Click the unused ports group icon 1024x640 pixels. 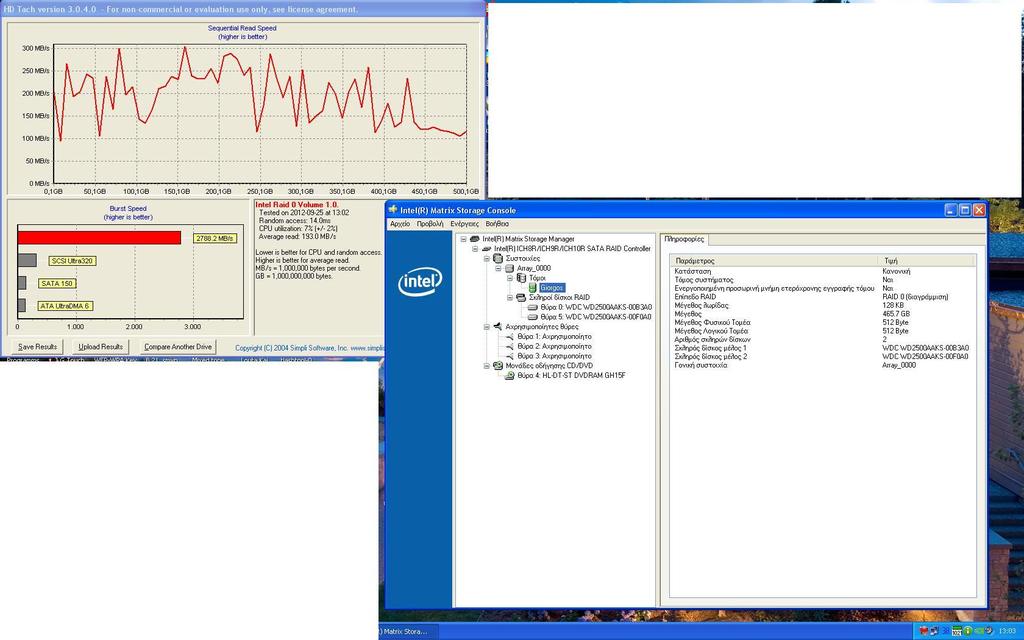(x=498, y=327)
